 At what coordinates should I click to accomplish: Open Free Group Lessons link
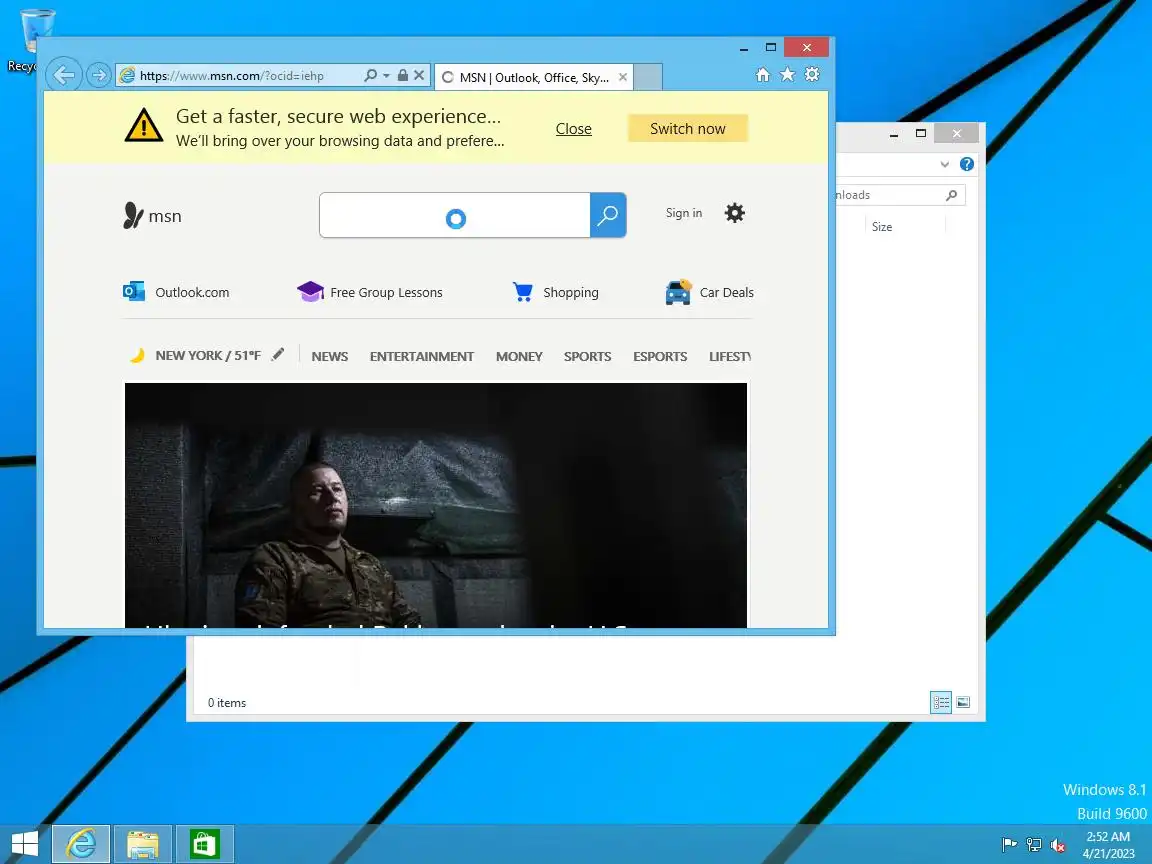coord(370,292)
